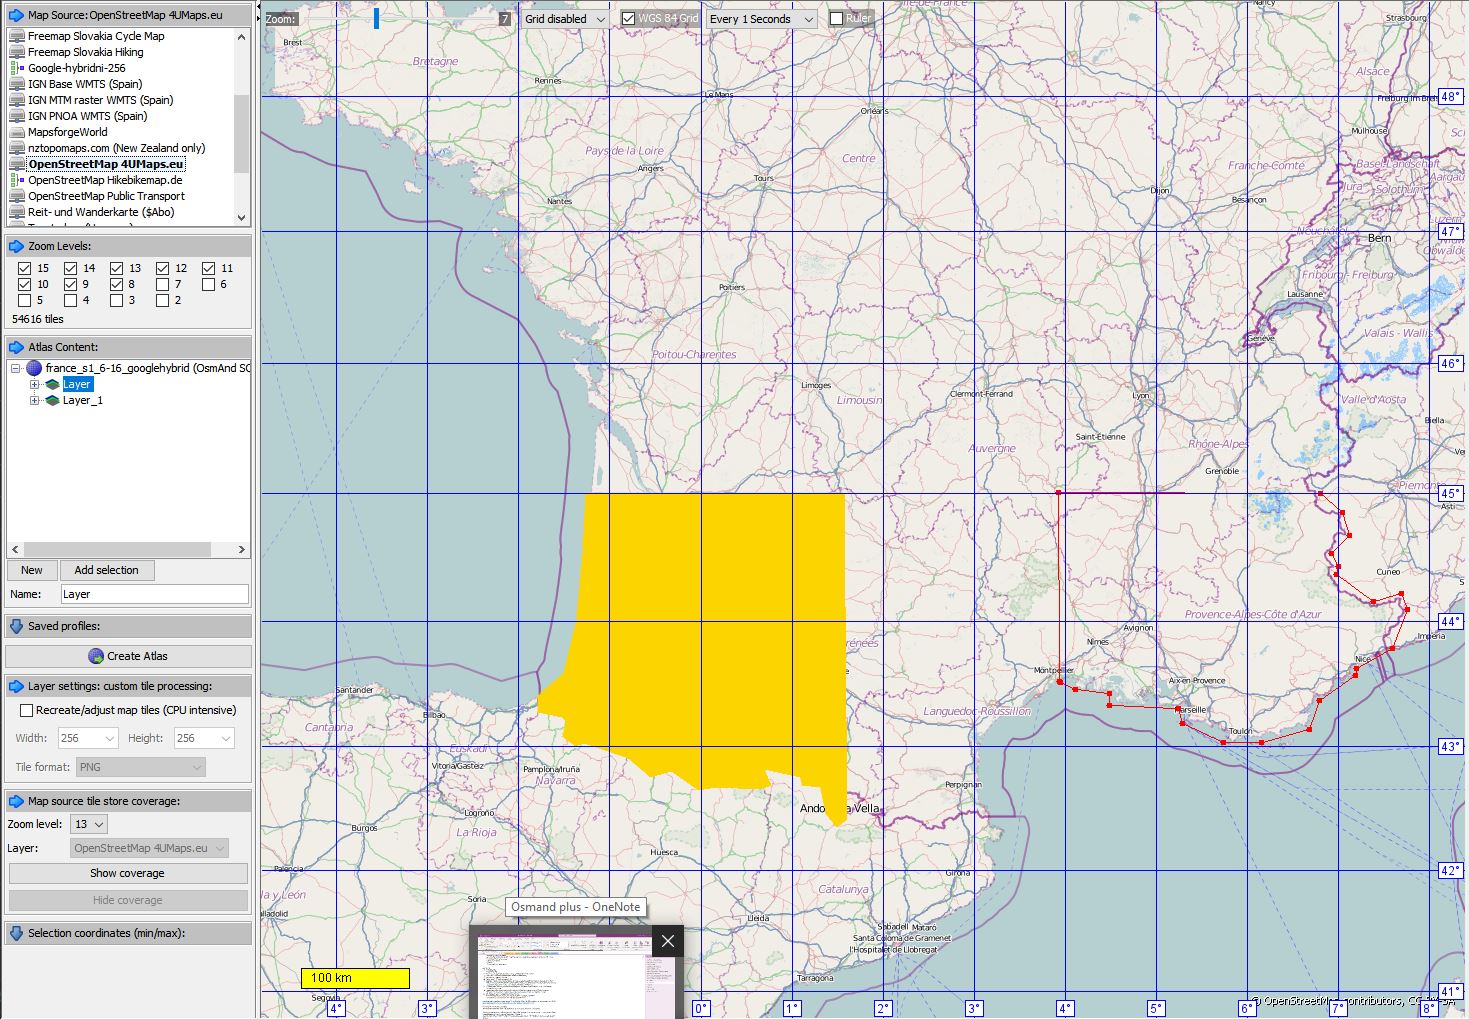The width and height of the screenshot is (1469, 1019).
Task: Enable the zoom level 7 checkbox
Action: tap(162, 284)
